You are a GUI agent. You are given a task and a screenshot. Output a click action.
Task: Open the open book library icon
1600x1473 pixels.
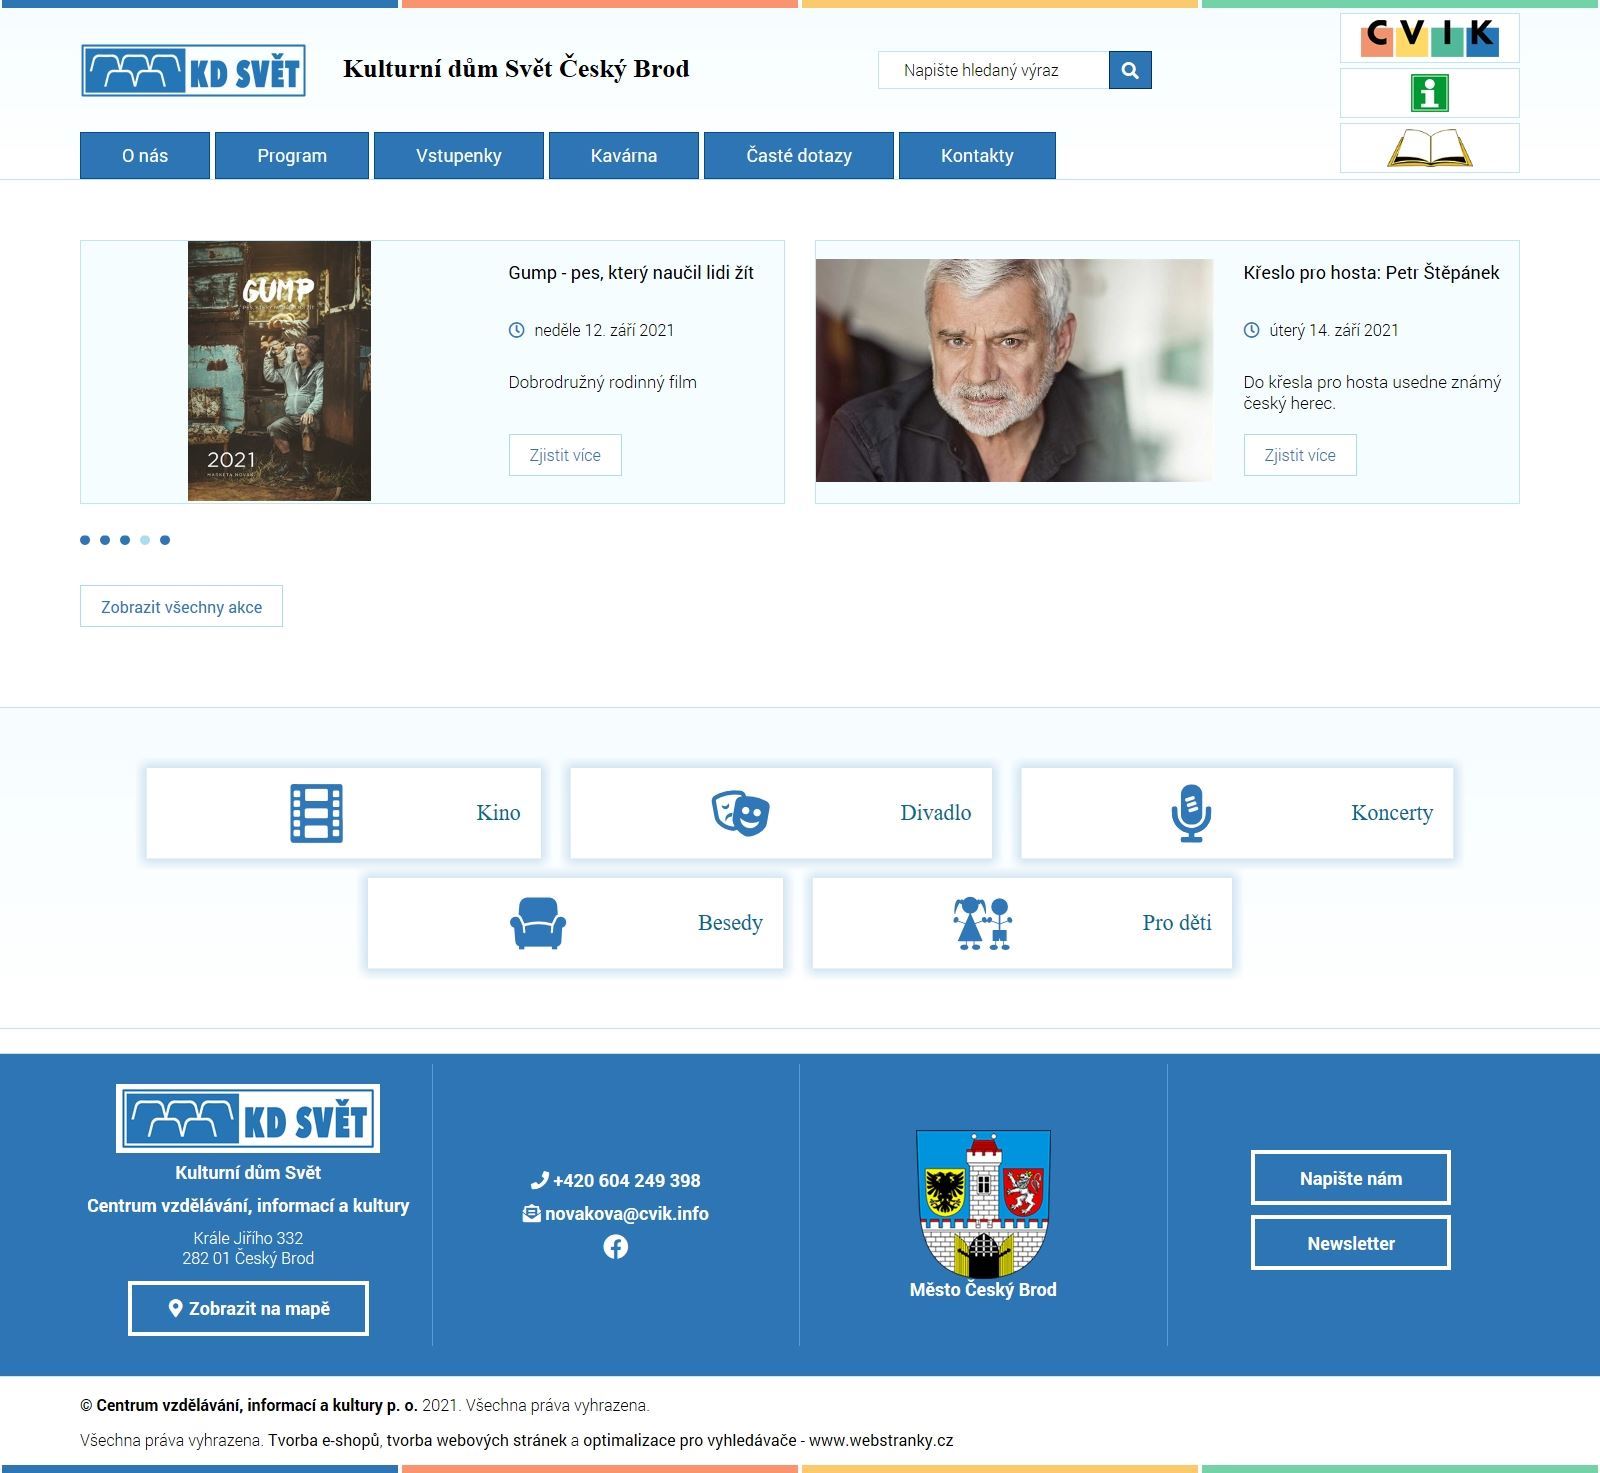pyautogui.click(x=1429, y=148)
